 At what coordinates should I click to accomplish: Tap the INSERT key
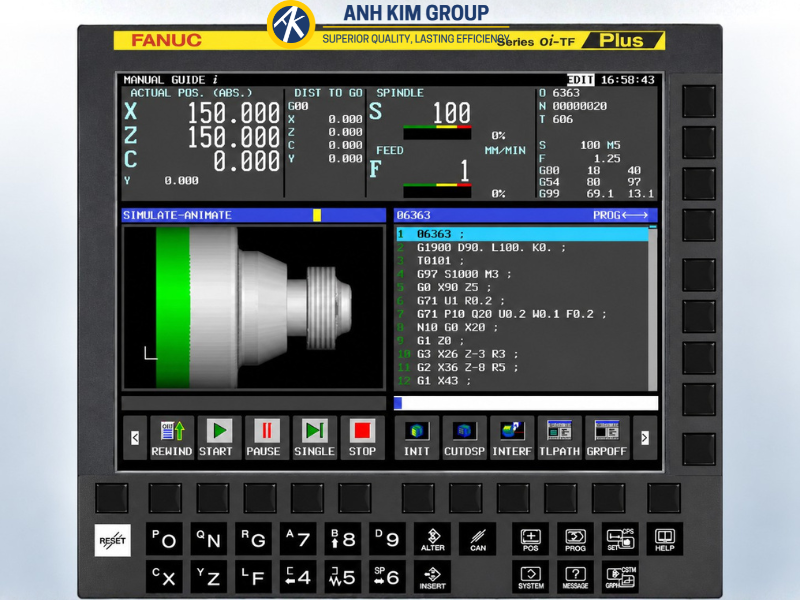coord(432,577)
